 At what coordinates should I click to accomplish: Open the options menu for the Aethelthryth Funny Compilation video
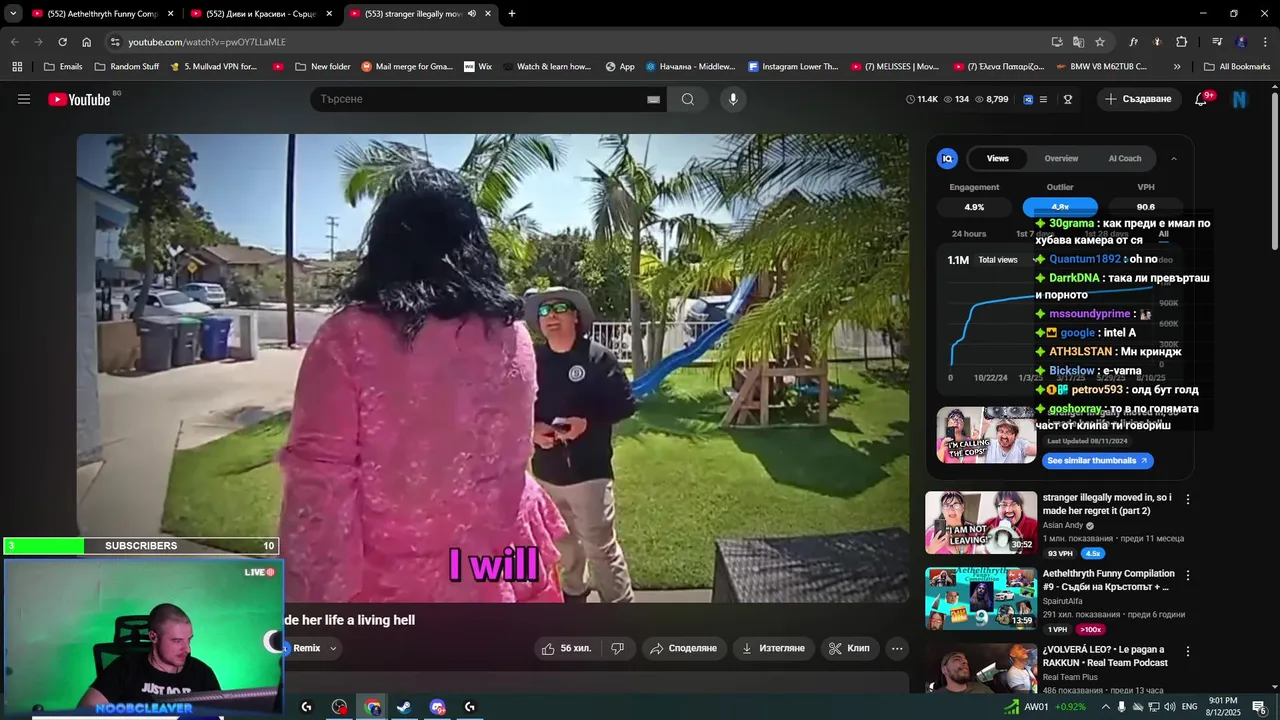click(x=1188, y=575)
